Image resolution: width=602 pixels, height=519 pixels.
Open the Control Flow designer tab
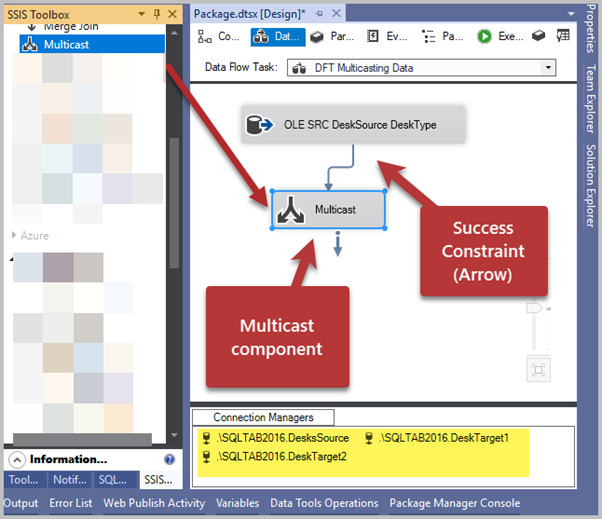point(218,36)
